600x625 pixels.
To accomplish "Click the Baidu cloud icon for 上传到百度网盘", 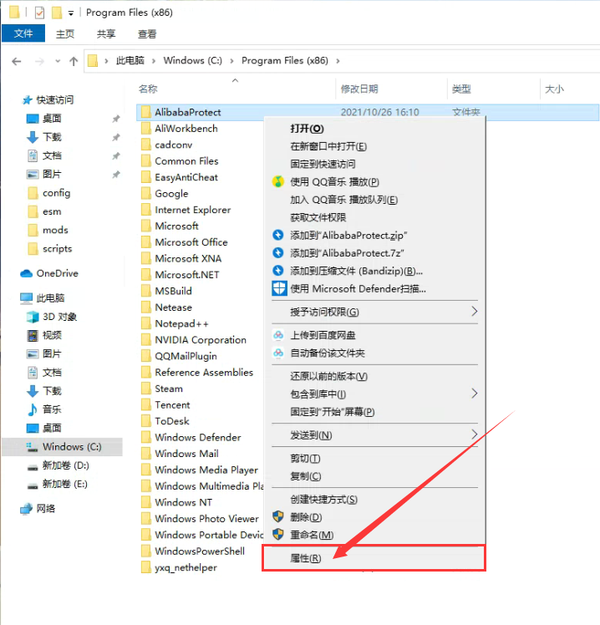I will point(278,335).
